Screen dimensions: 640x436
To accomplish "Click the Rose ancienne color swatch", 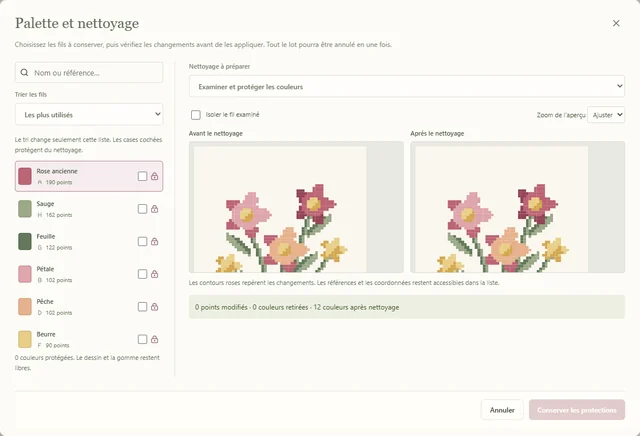I will 25,176.
